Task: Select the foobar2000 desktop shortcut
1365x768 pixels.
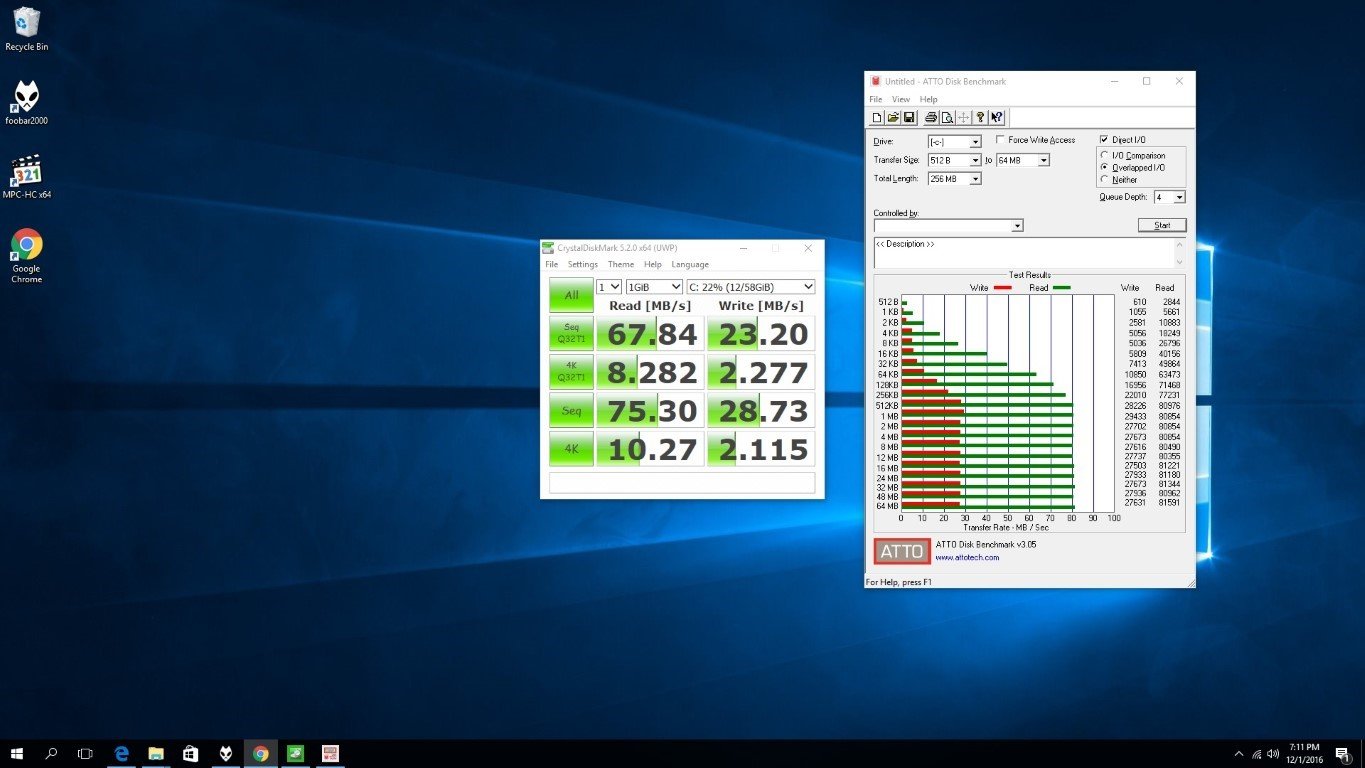Action: [x=26, y=104]
